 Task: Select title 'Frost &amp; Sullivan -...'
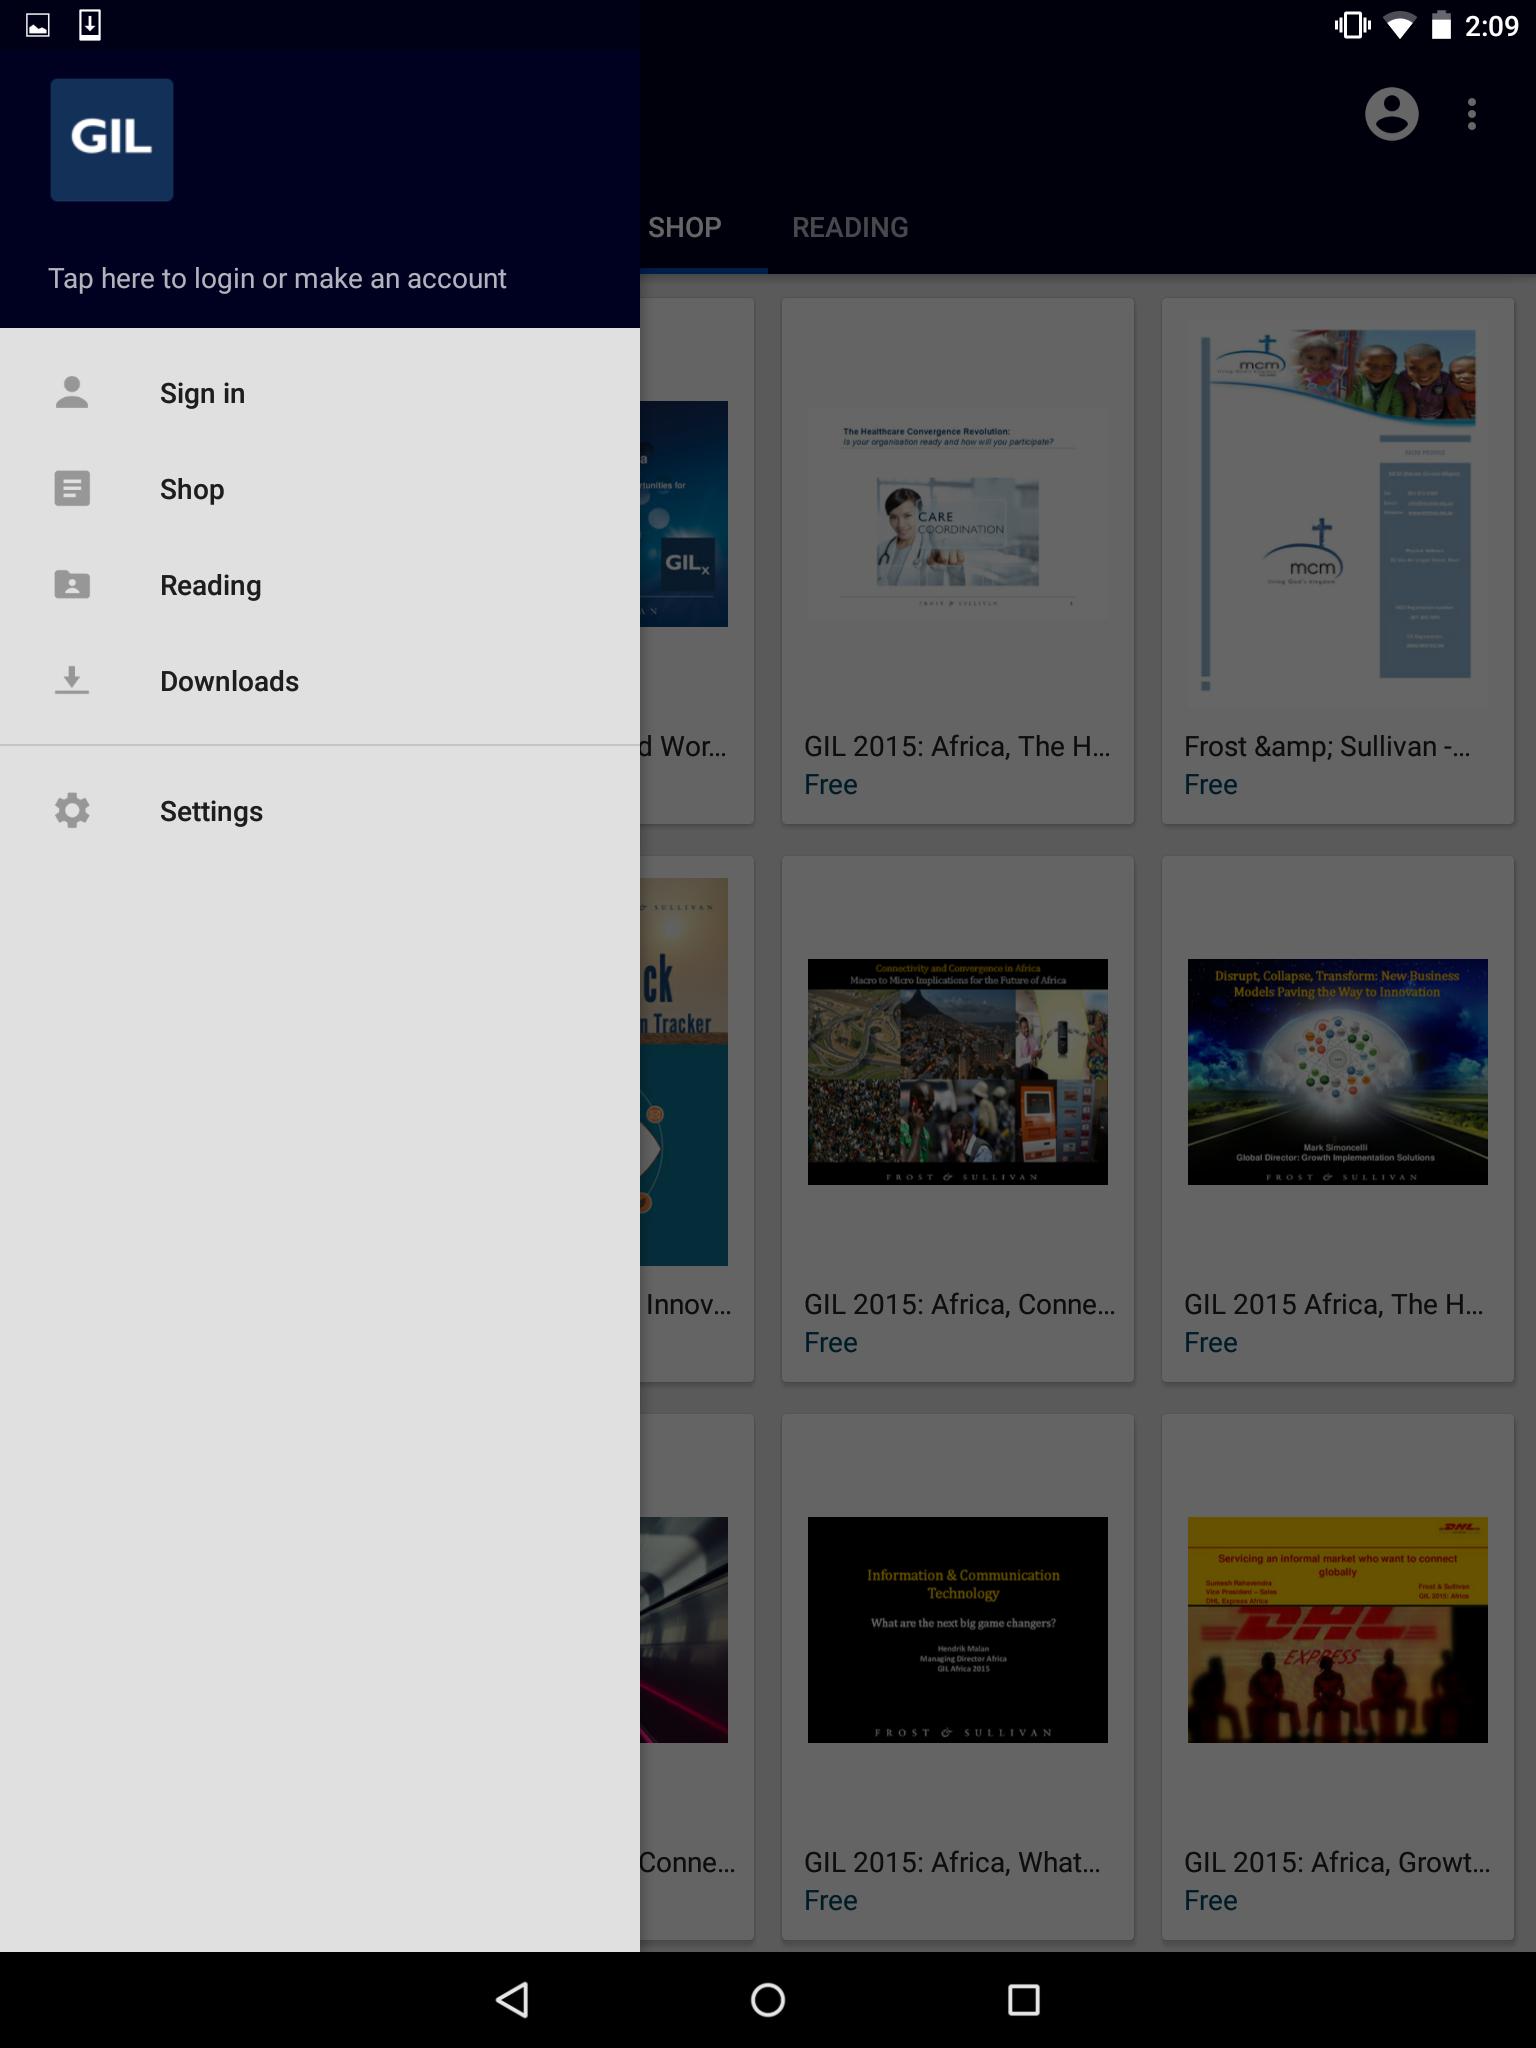pos(1327,747)
